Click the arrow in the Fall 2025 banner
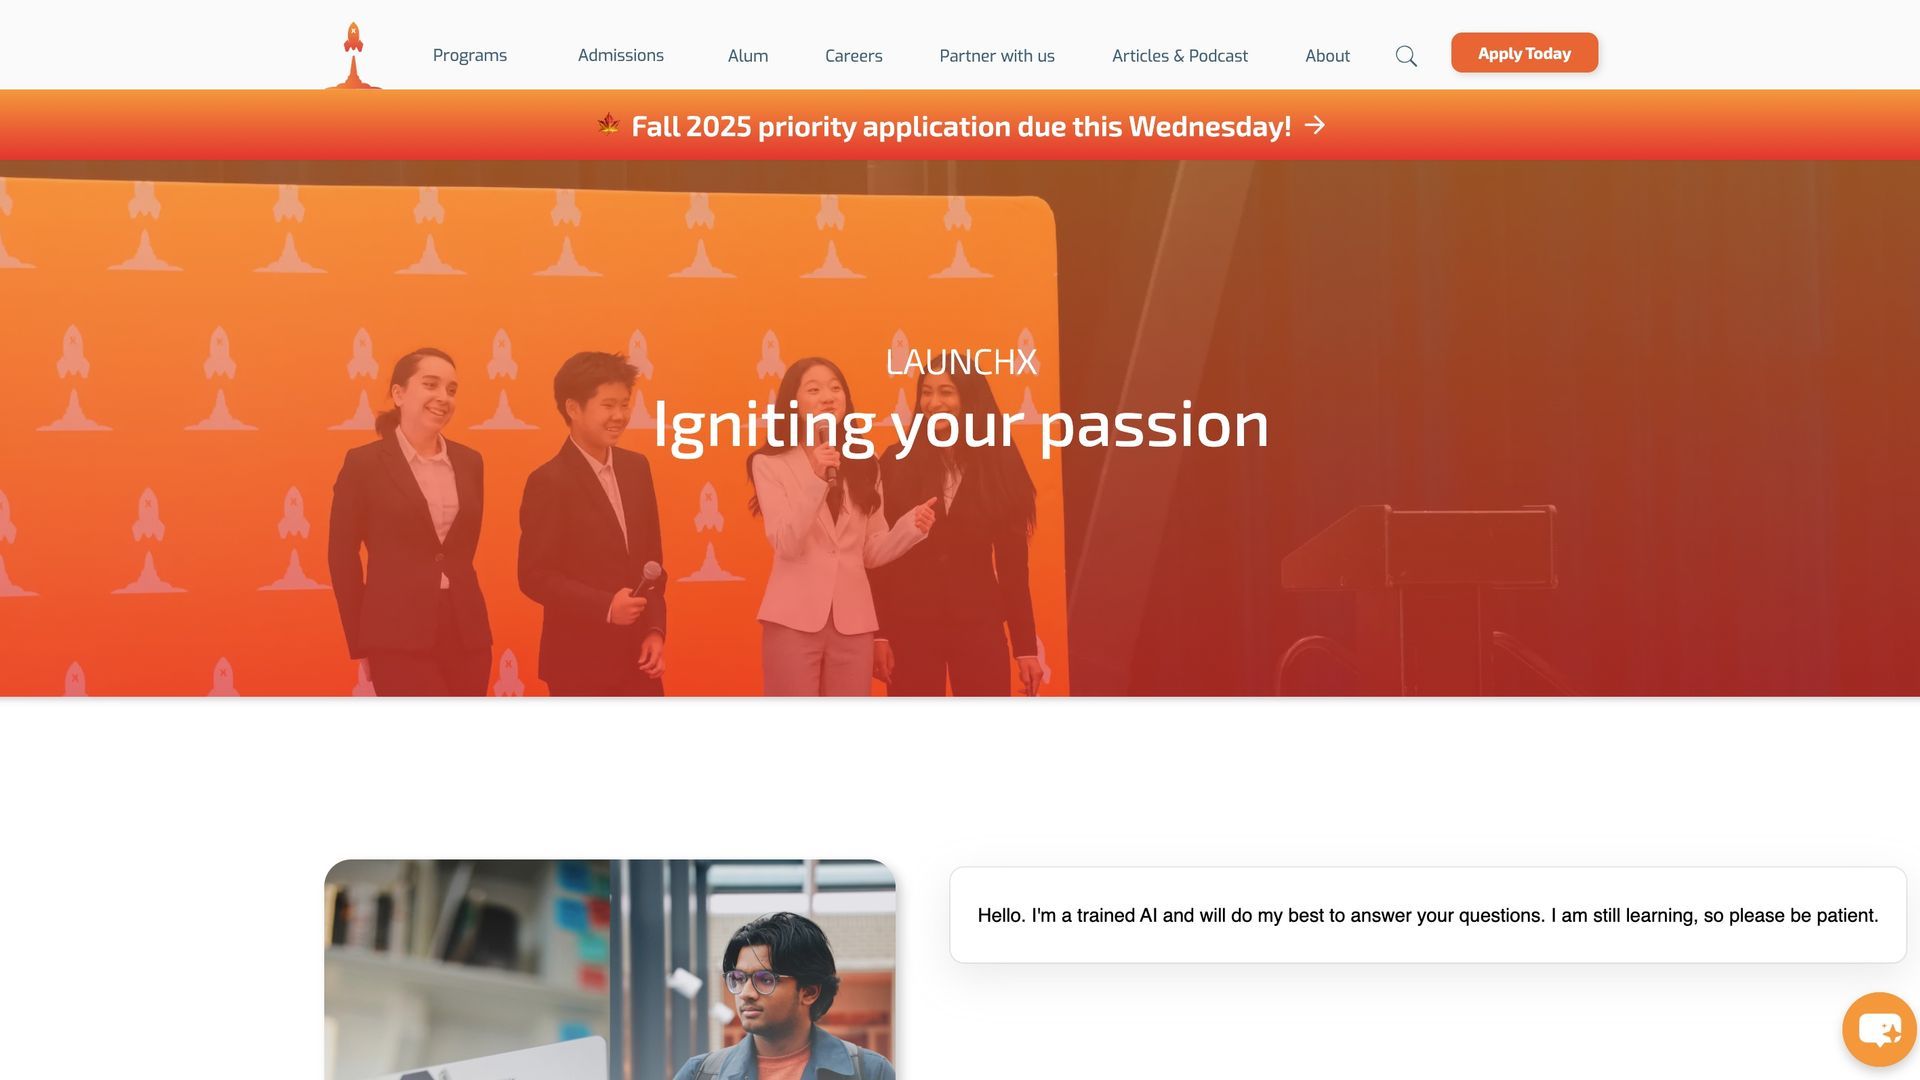 [x=1315, y=125]
